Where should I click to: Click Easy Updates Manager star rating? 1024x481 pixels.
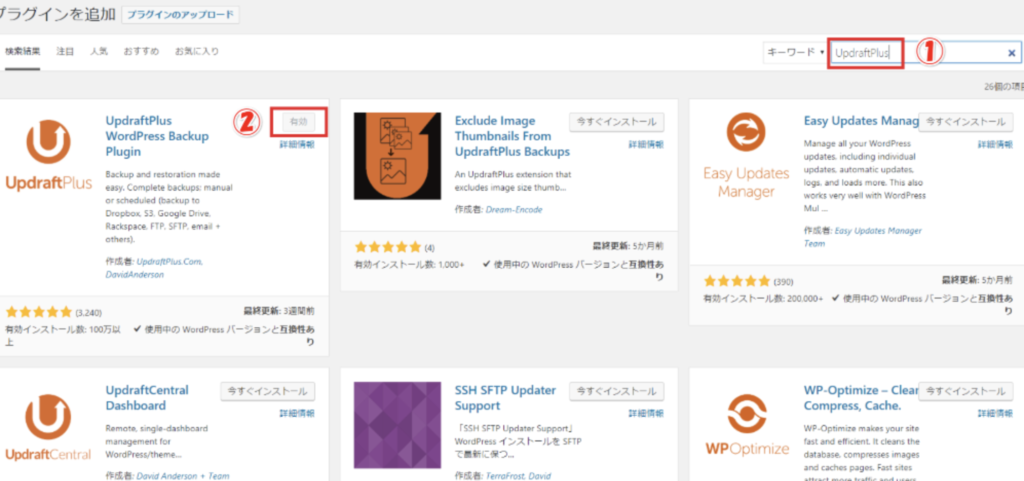tap(737, 281)
